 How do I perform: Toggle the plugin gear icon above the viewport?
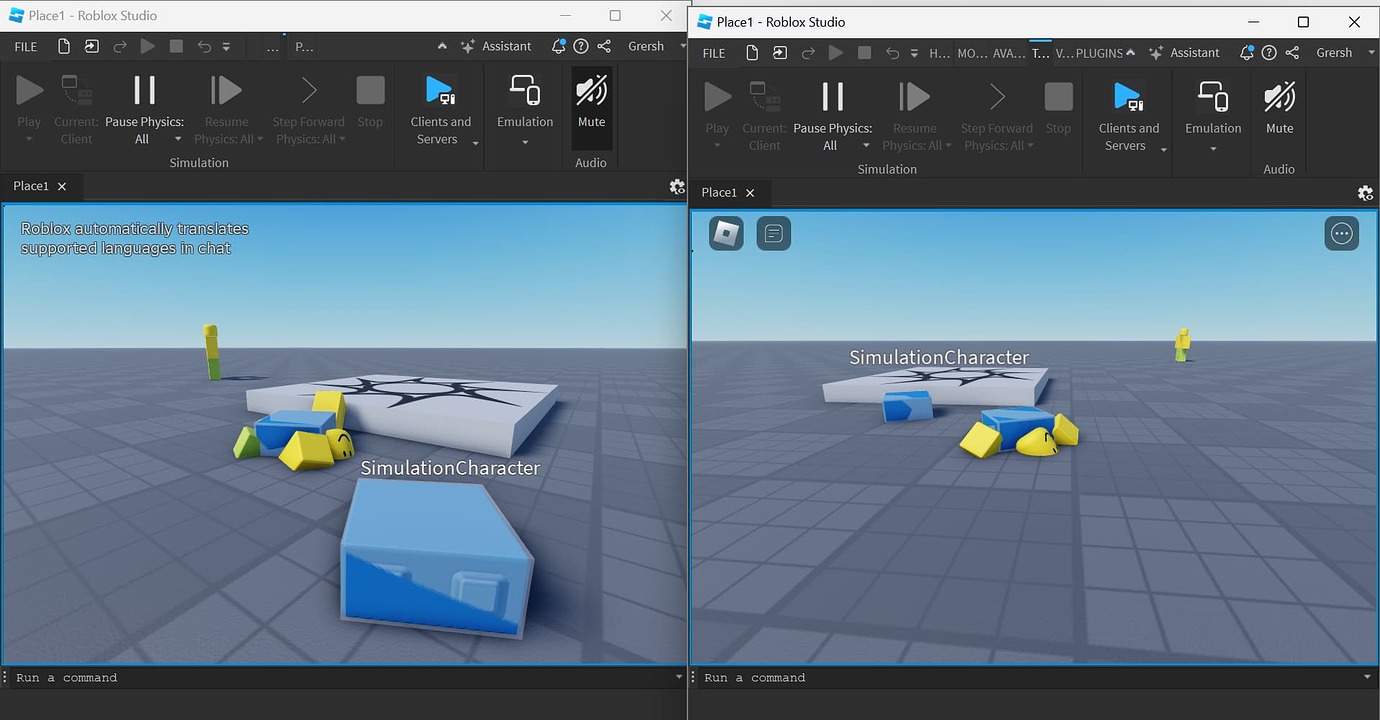point(677,186)
